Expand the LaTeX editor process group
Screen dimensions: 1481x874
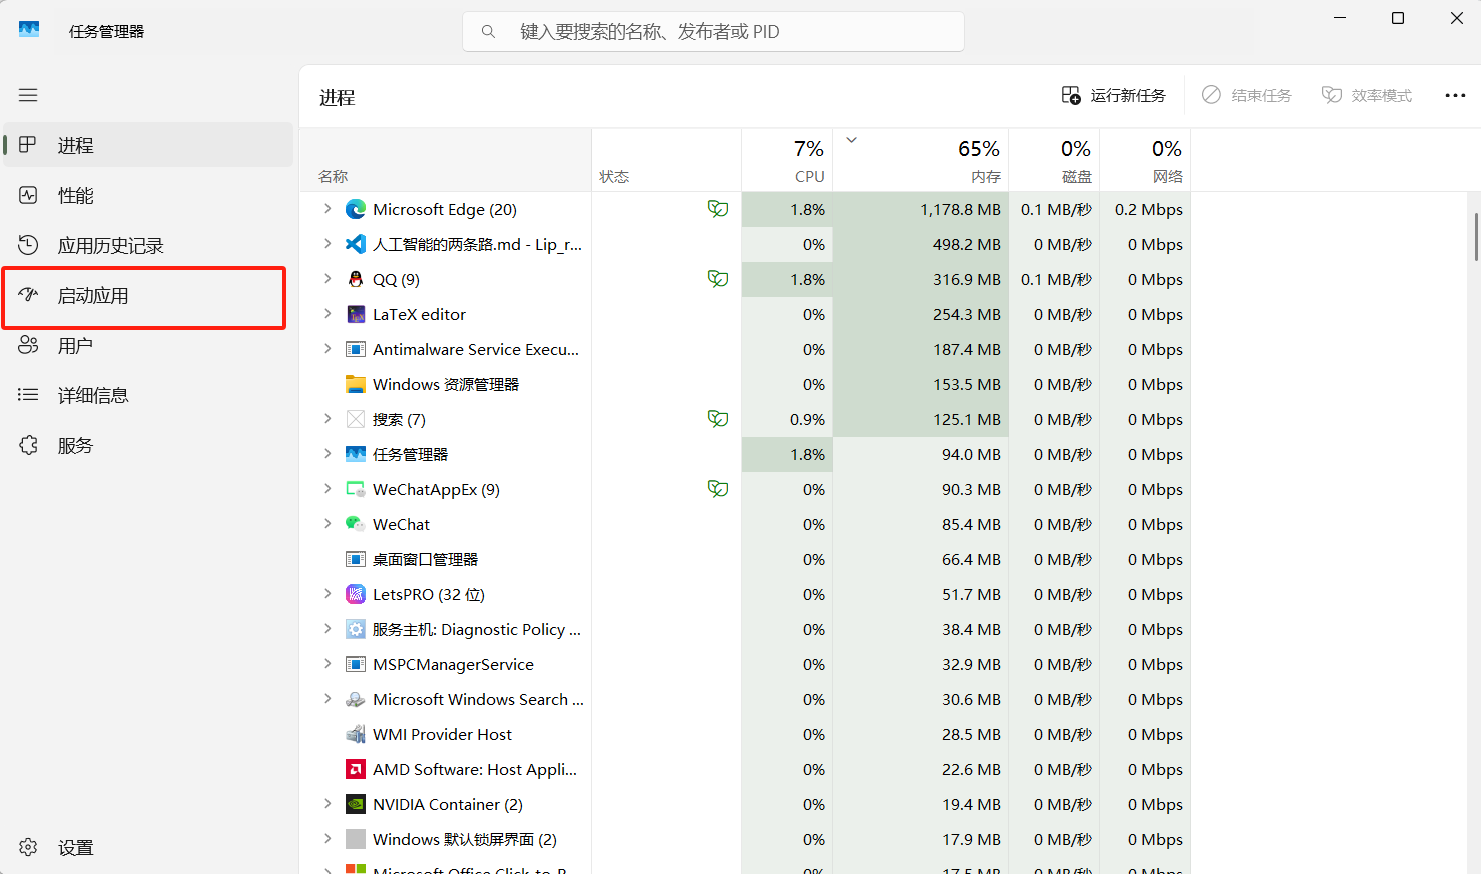tap(327, 314)
